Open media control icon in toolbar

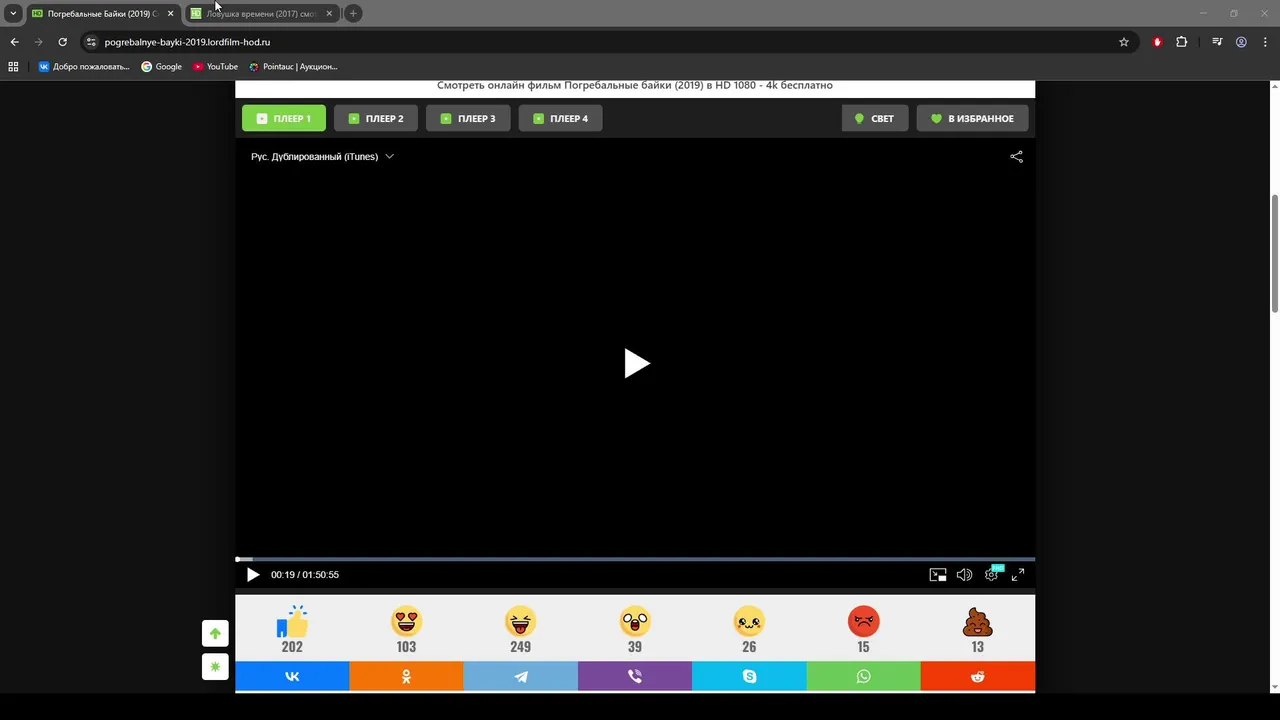[x=1217, y=42]
